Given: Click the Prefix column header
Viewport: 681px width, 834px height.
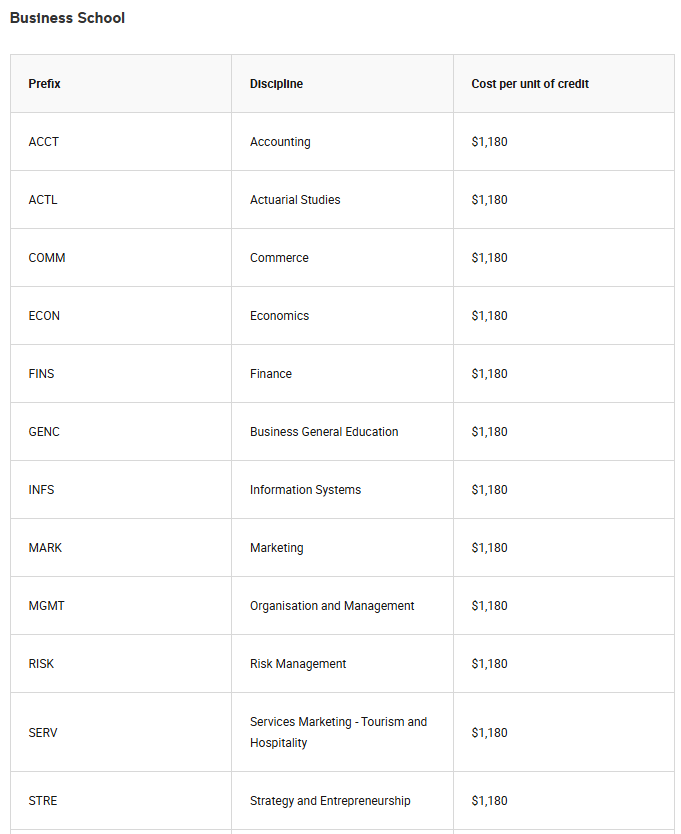Looking at the screenshot, I should pyautogui.click(x=45, y=84).
